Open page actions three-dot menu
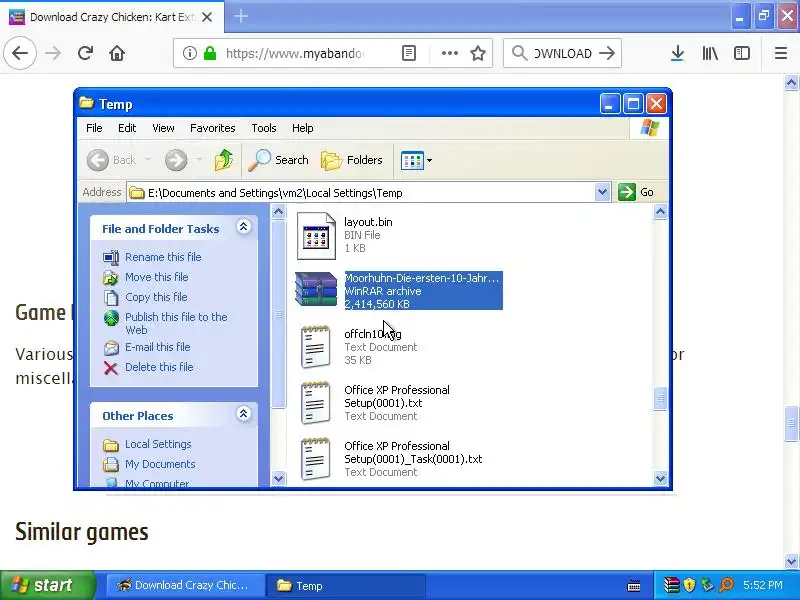 point(449,53)
